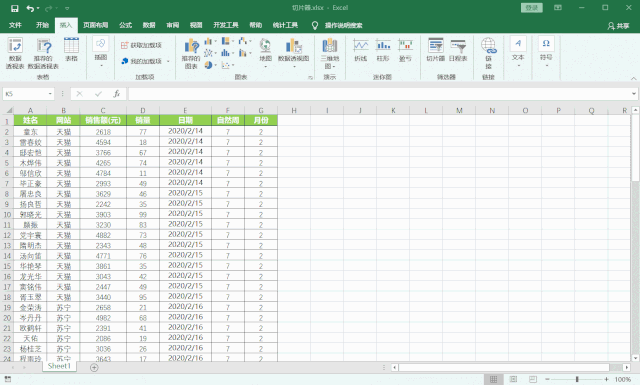Viewport: 640px width, 385px height.
Task: Add a new sheet with the plus button
Action: coord(94,367)
